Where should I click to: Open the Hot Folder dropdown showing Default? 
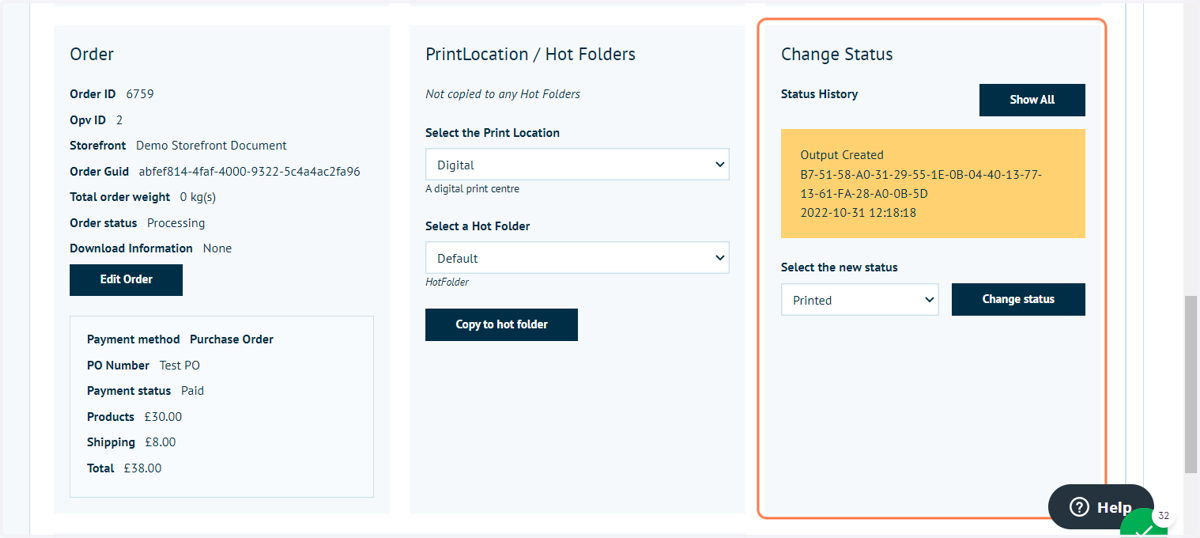pyautogui.click(x=577, y=258)
